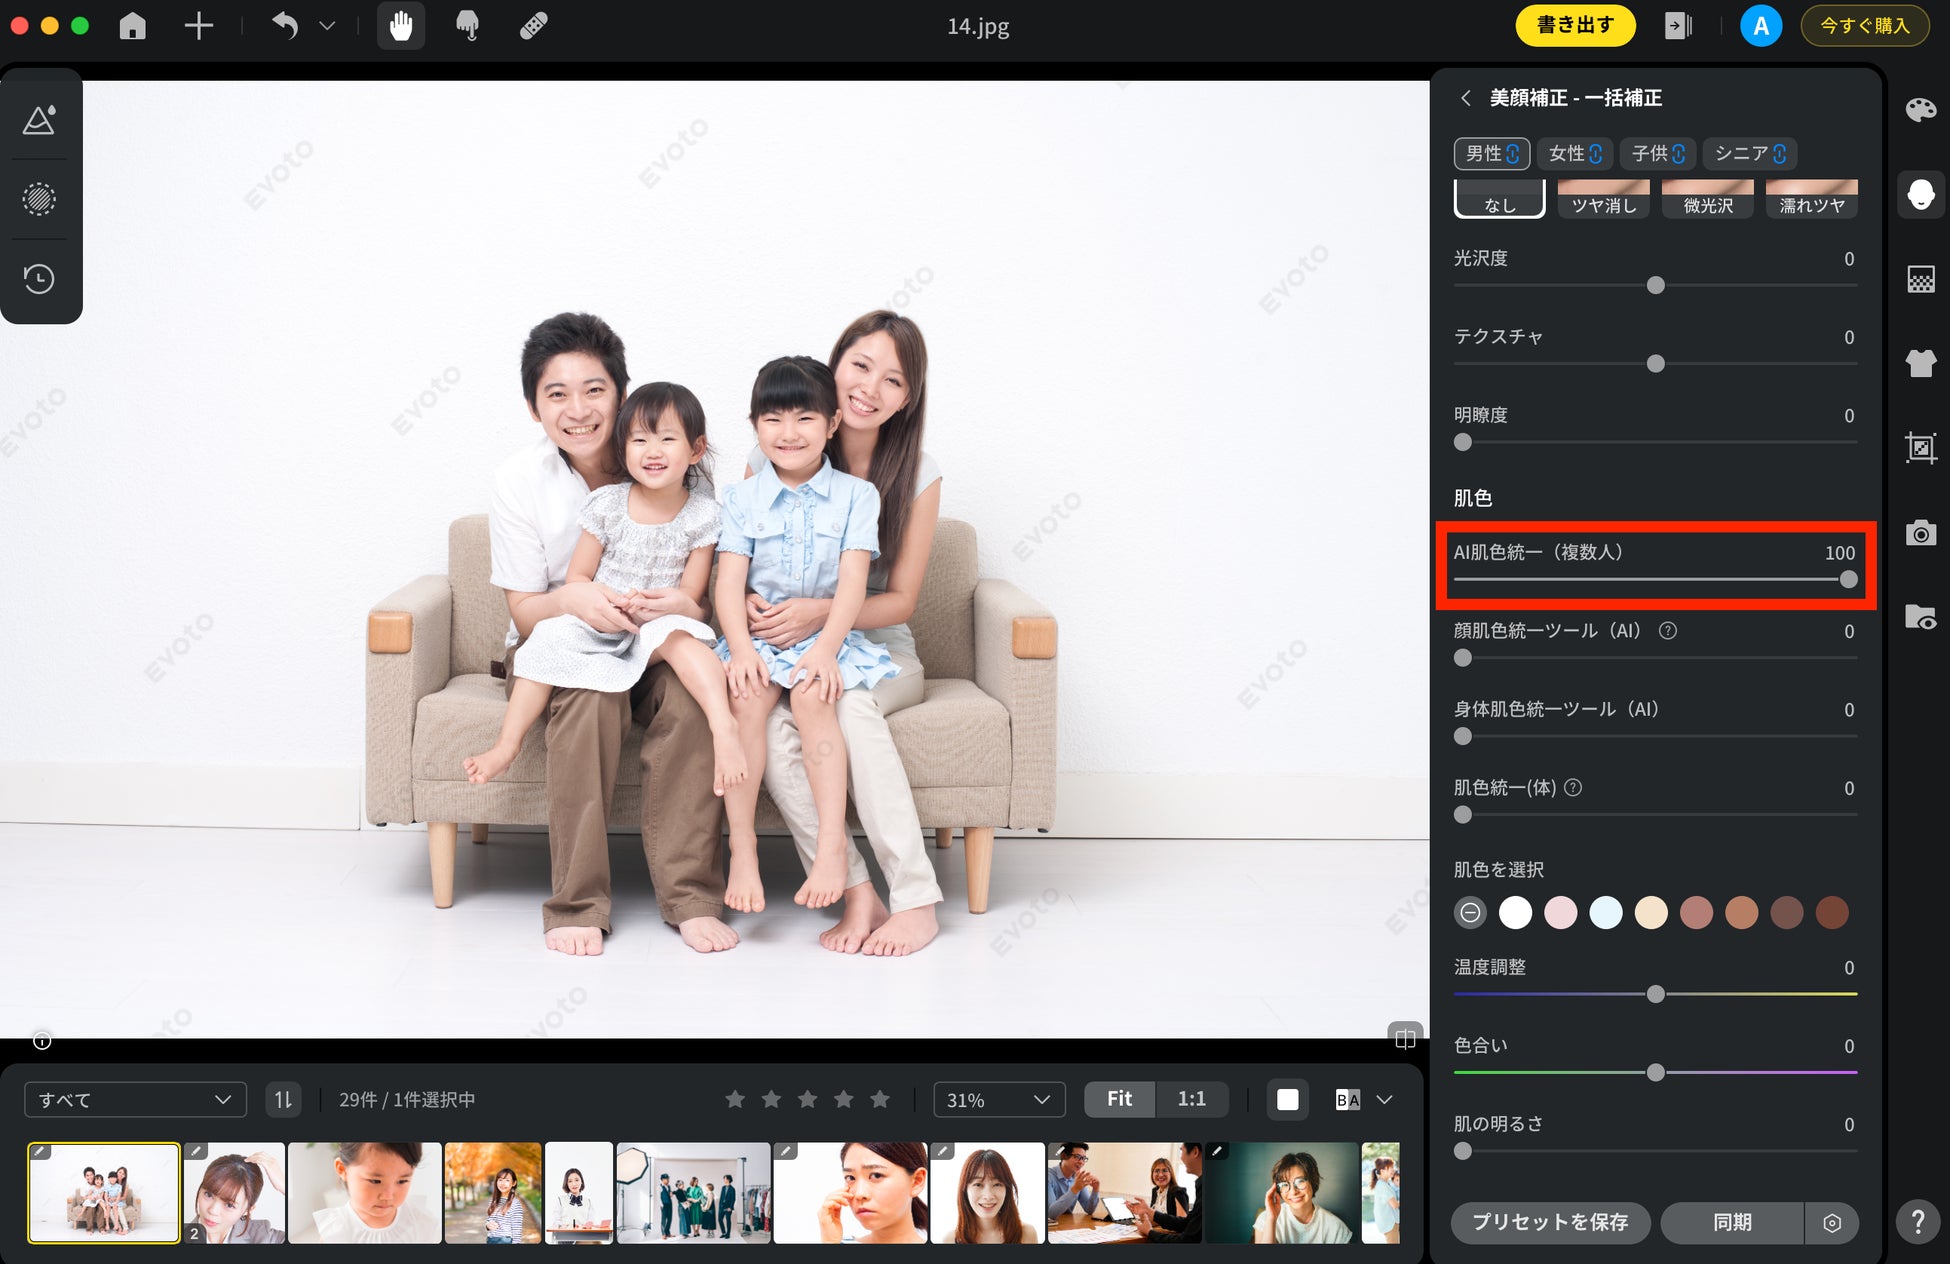Viewport: 1950px width, 1264px height.
Task: Open the camera tethering icon
Action: [x=1920, y=533]
